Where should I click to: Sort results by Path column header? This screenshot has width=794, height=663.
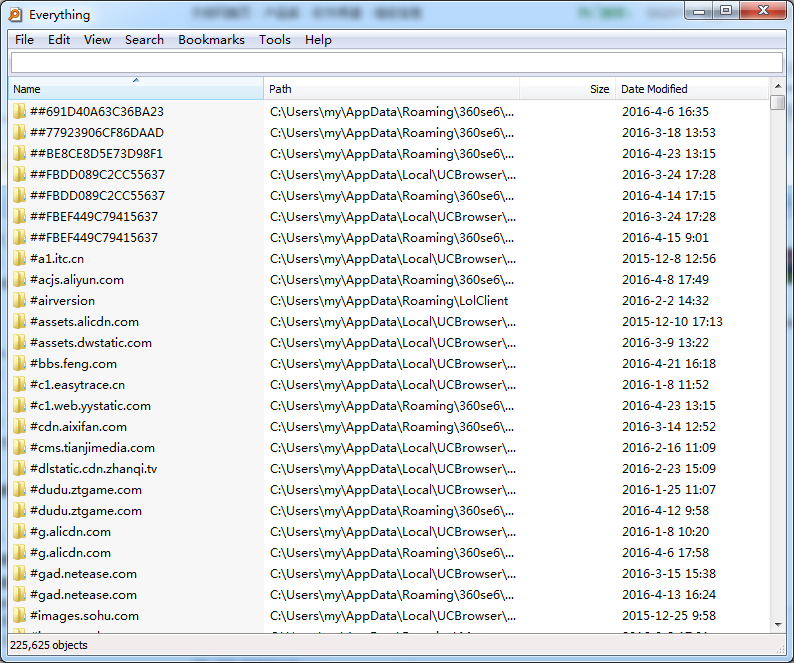391,89
